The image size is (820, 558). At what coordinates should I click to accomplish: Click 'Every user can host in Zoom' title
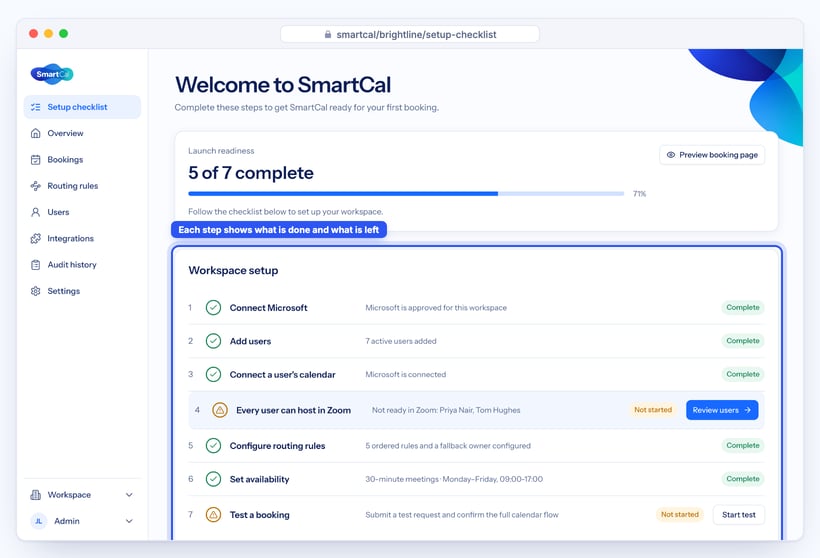(x=293, y=411)
